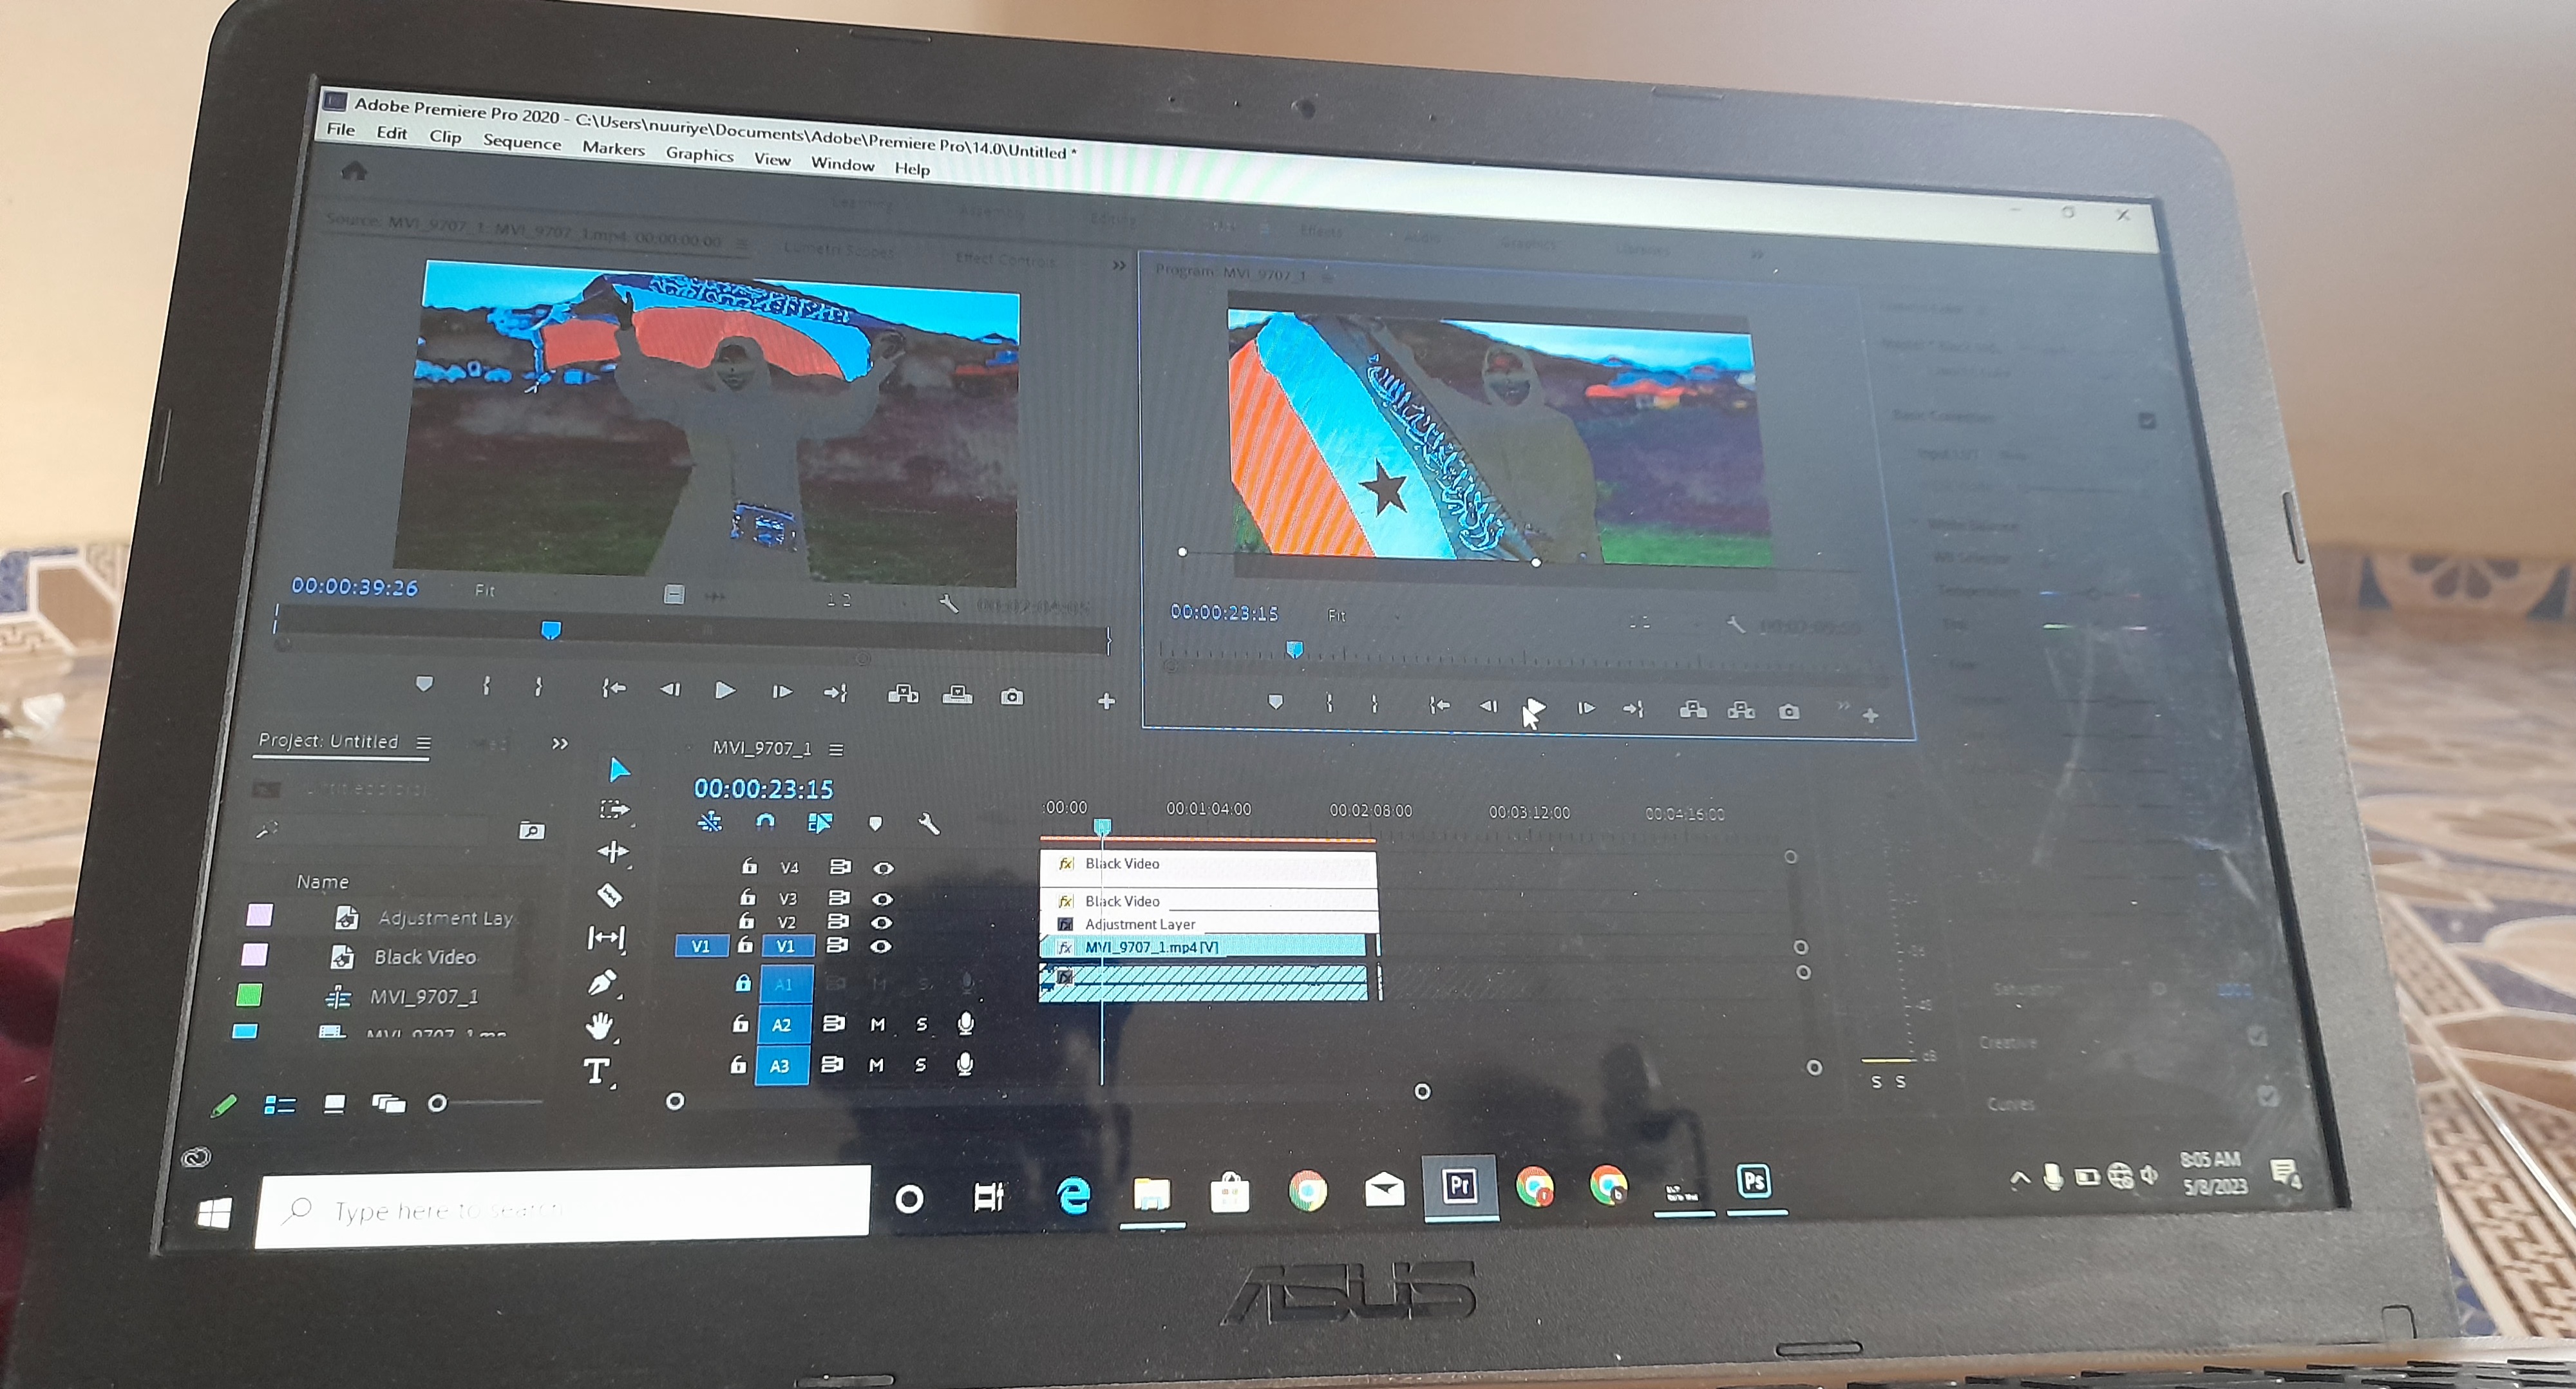Select the Slip tool
The width and height of the screenshot is (2576, 1389).
(606, 937)
